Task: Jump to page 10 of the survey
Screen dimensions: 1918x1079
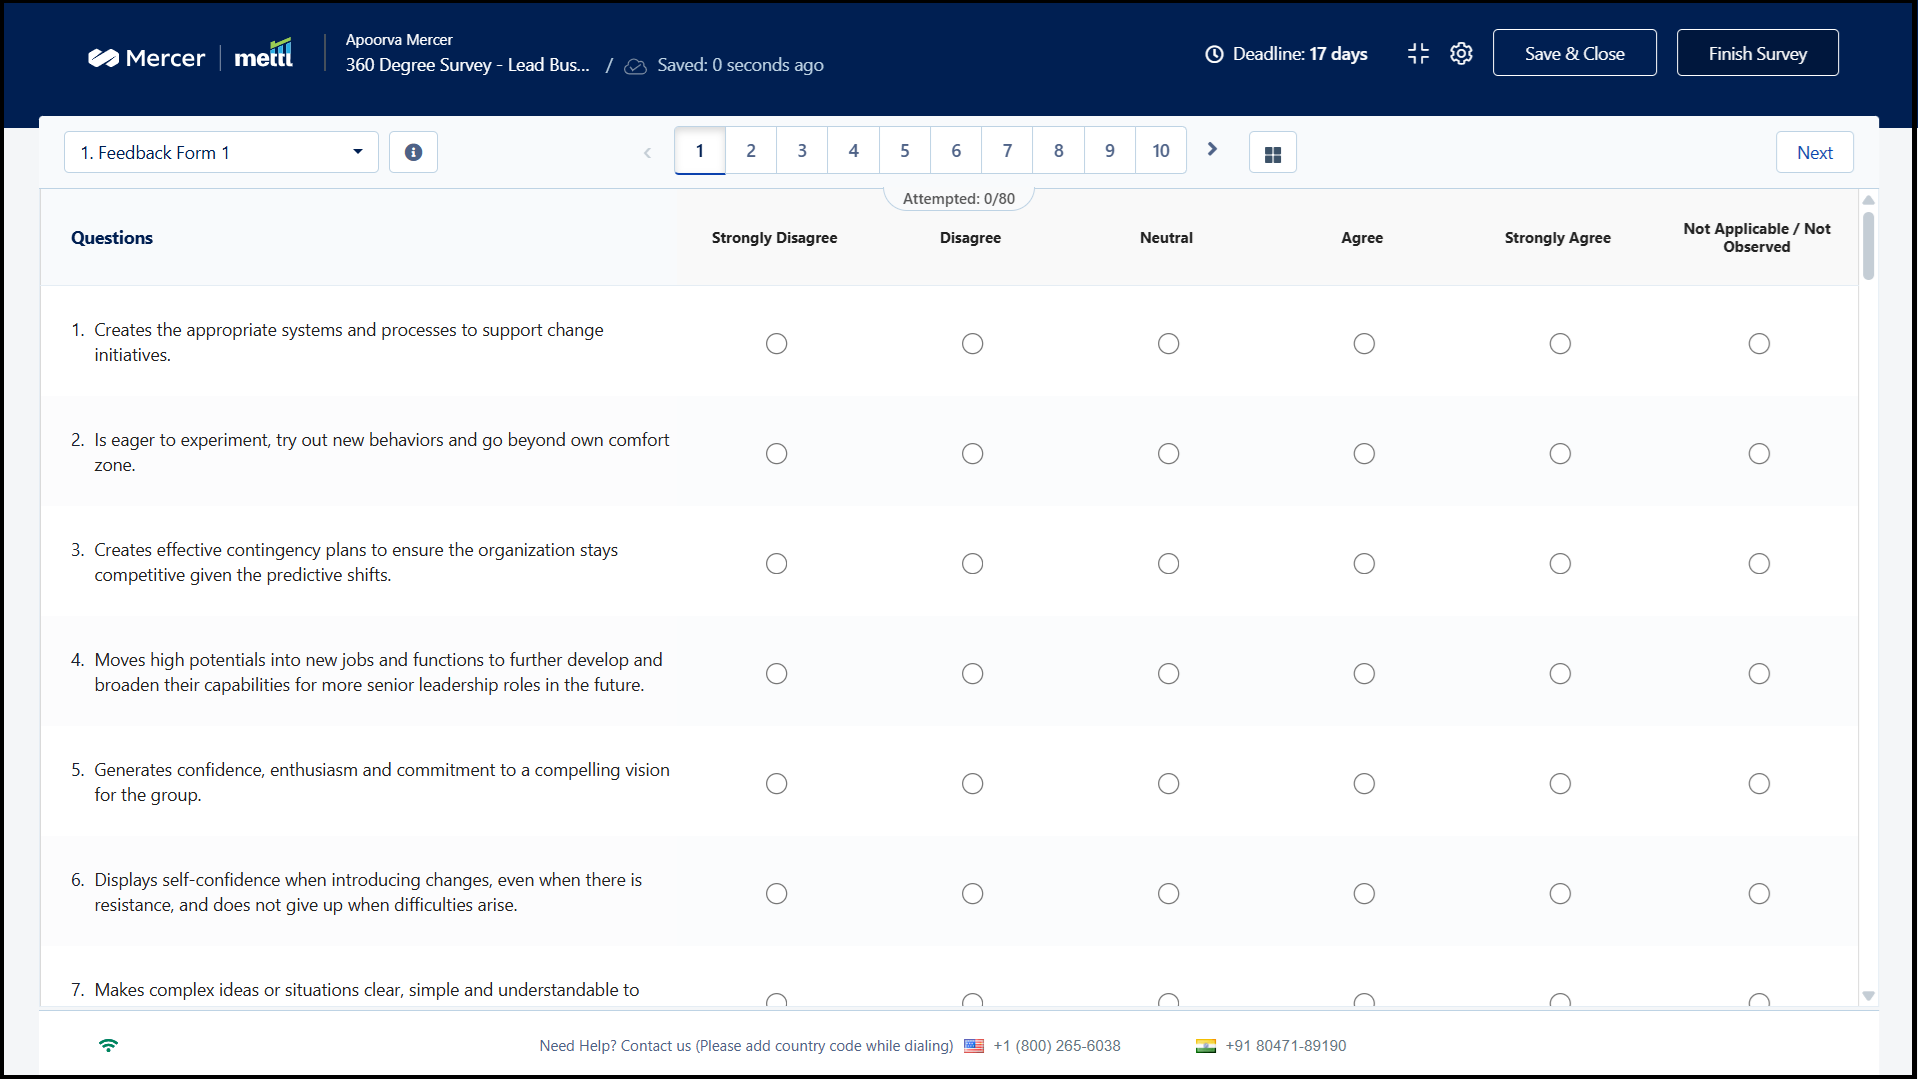Action: [x=1160, y=151]
